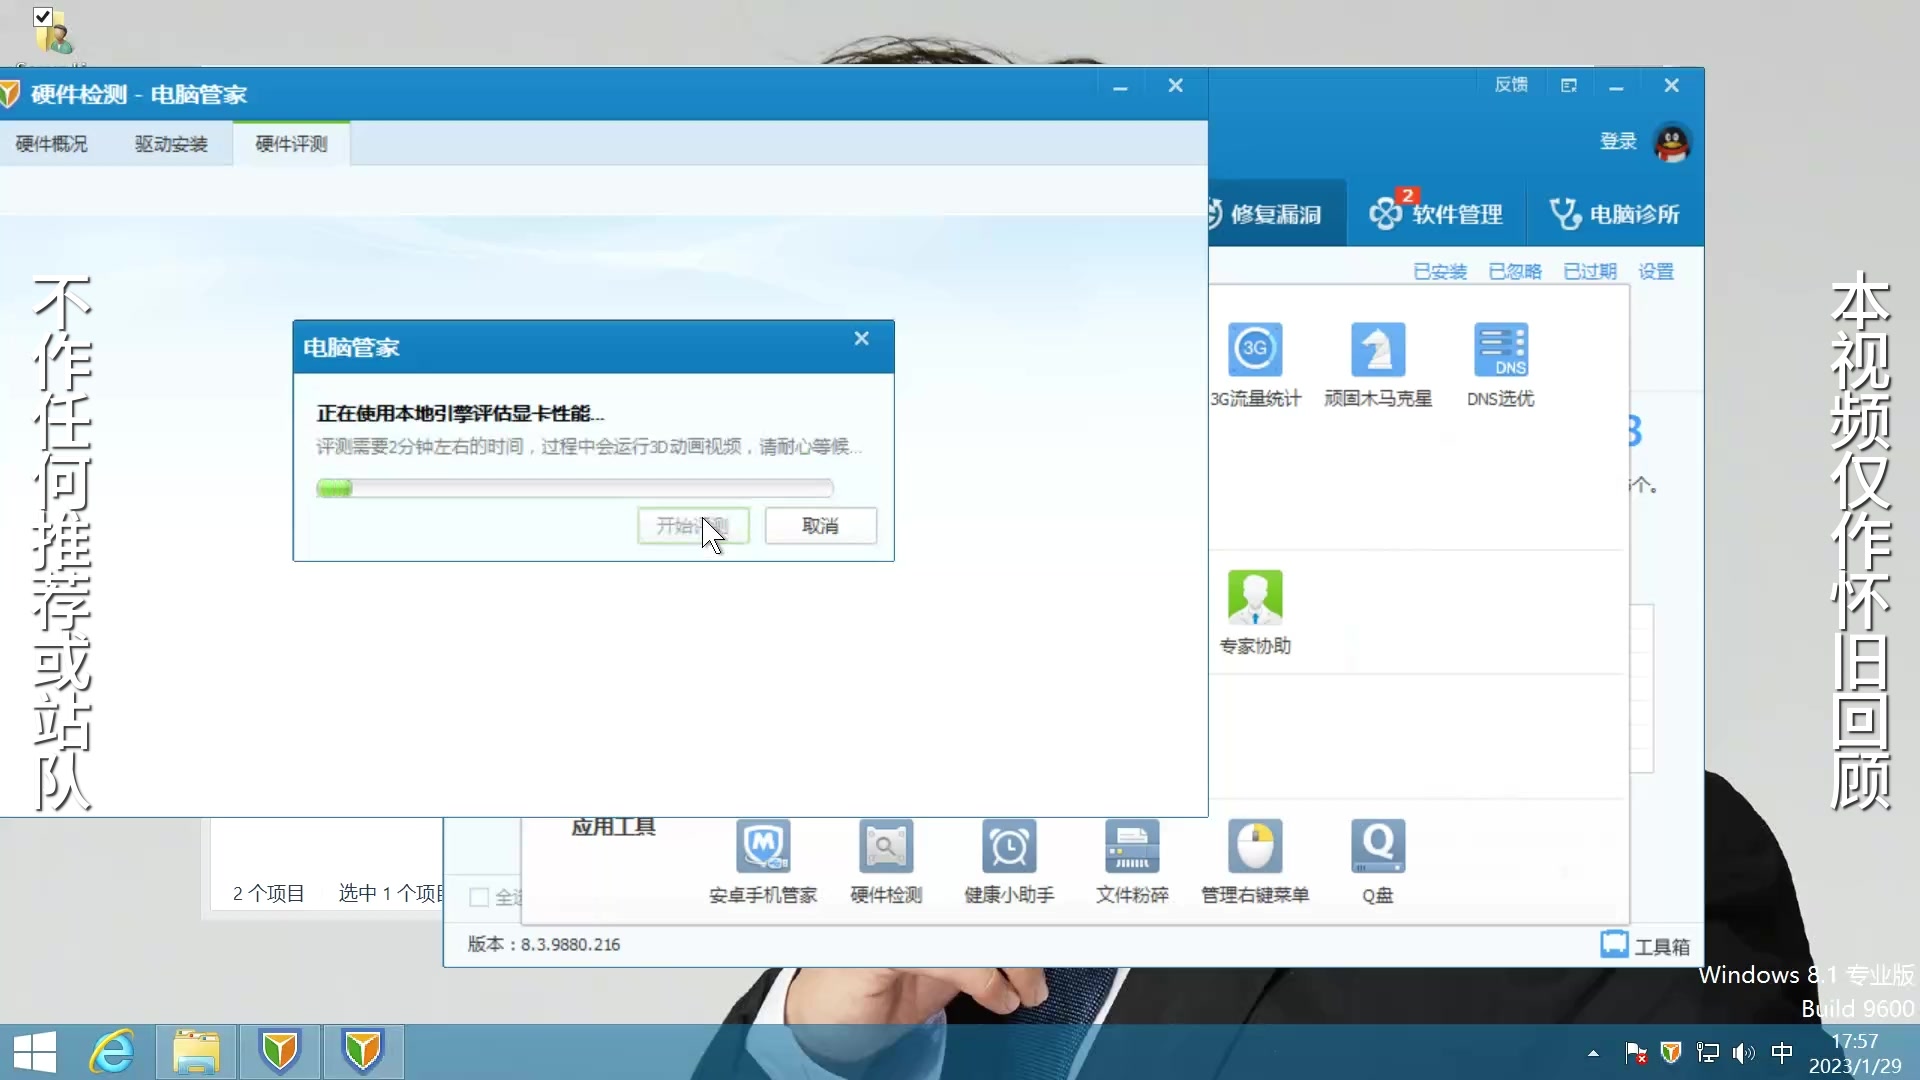1920x1080 pixels.
Task: Click the 取消 button in the dialog
Action: (x=821, y=526)
